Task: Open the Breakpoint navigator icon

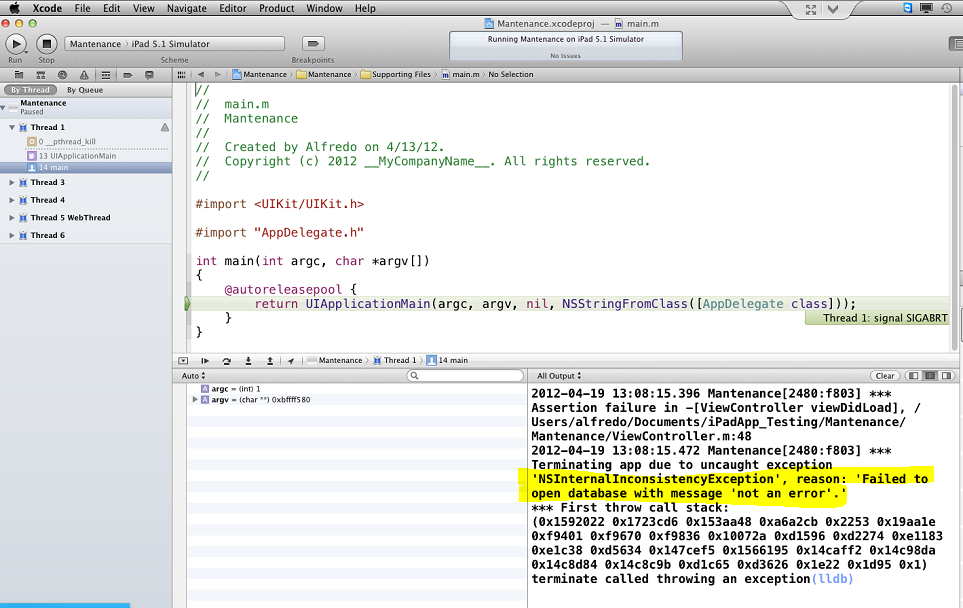Action: [128, 75]
